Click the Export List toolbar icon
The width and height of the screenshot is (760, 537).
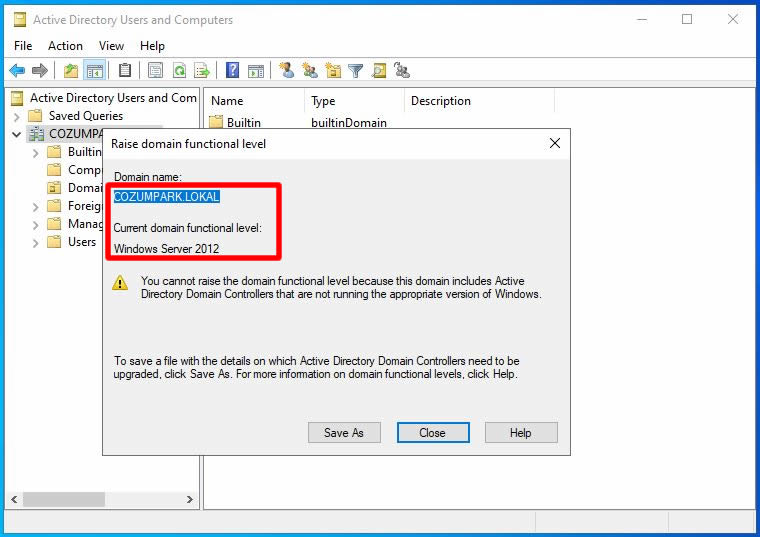point(202,70)
